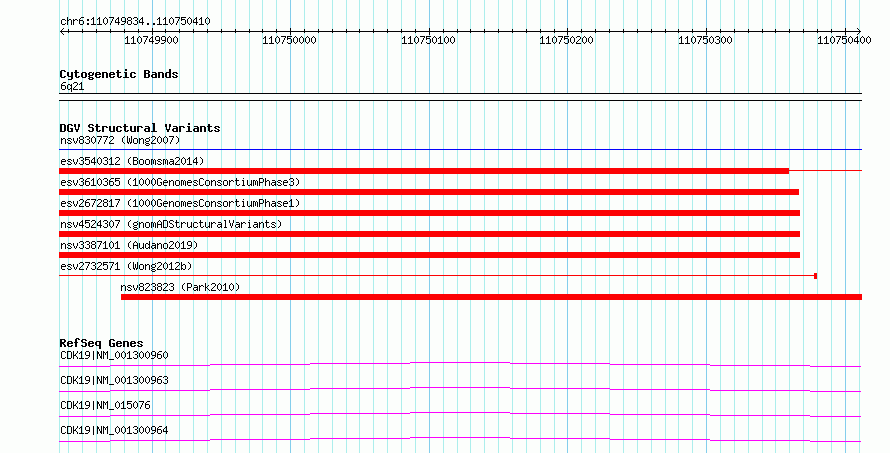The height and width of the screenshot is (453, 890).
Task: Click ruler tick label 110750400
Action: 844,40
